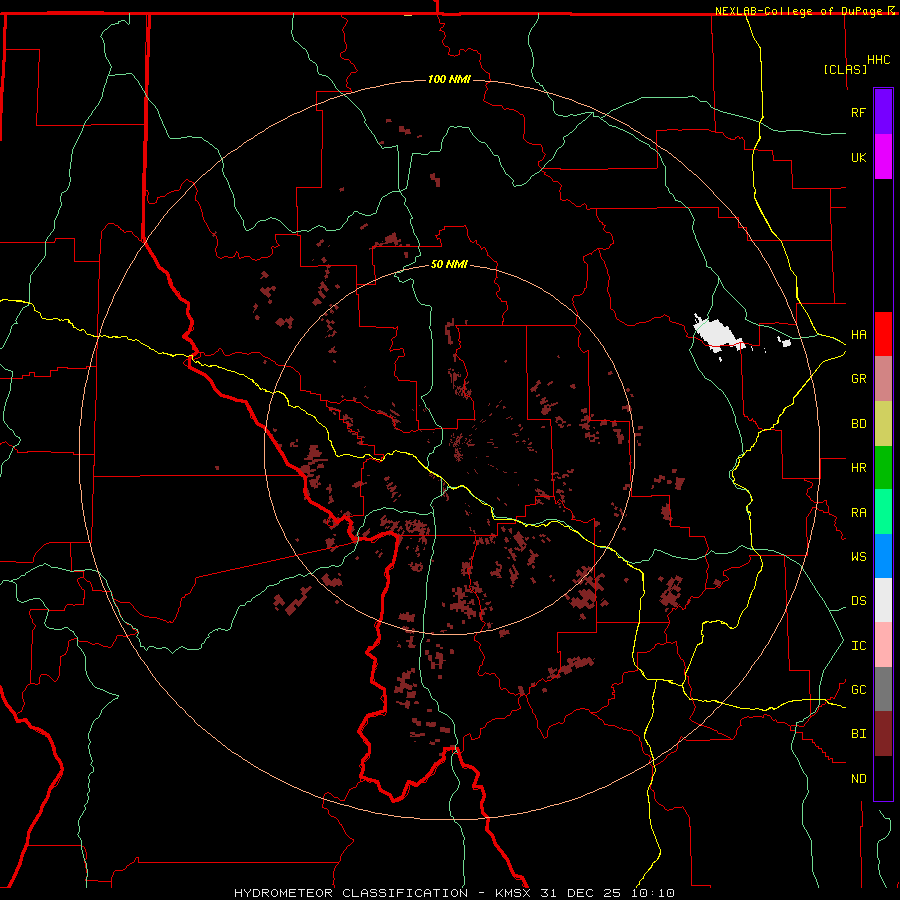Click the blue WS legend swatch
The height and width of the screenshot is (900, 900).
pos(883,556)
